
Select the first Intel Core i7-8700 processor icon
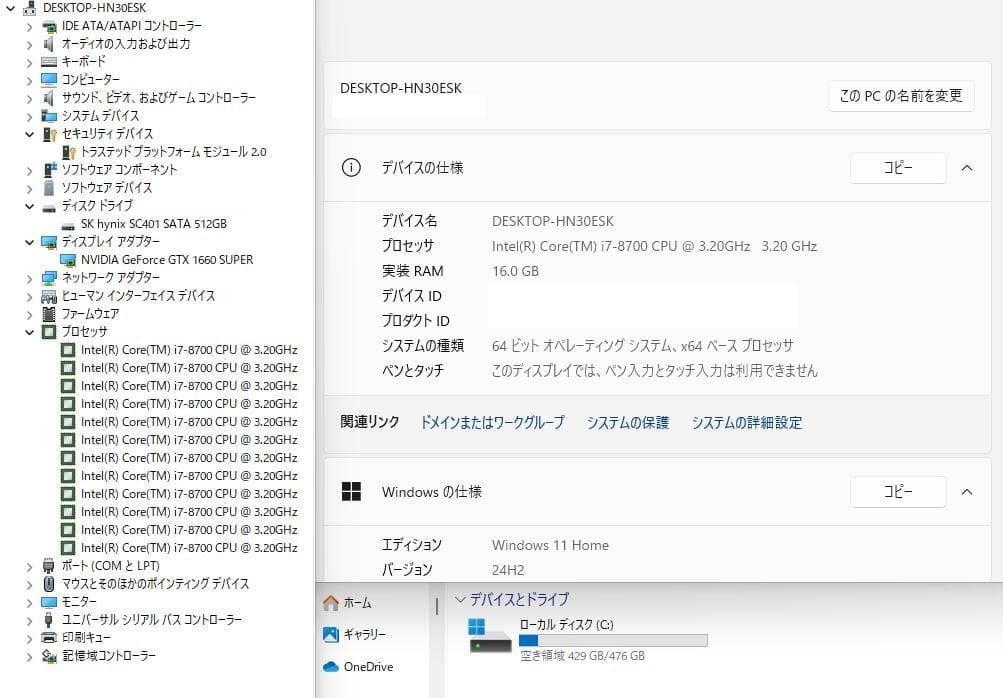[68, 349]
